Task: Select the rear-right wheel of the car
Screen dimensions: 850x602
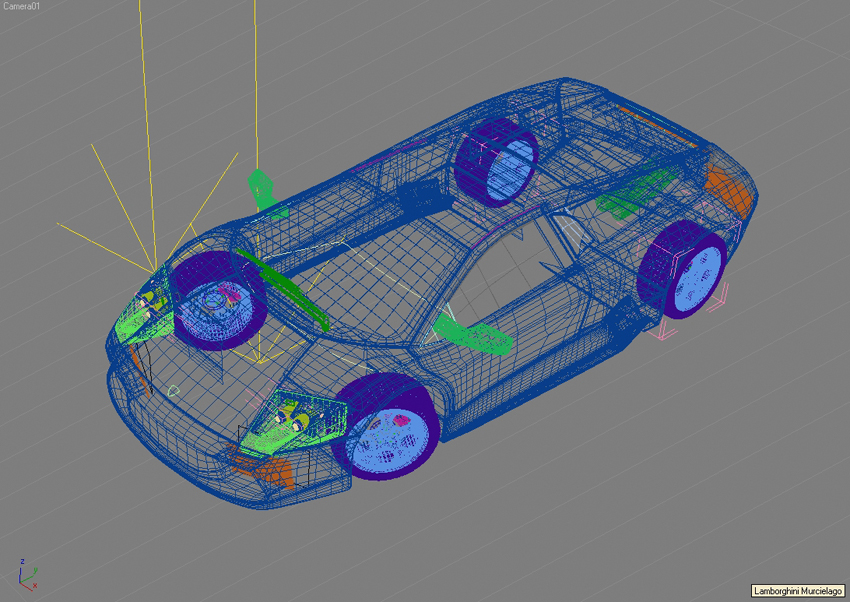Action: pyautogui.click(x=684, y=270)
